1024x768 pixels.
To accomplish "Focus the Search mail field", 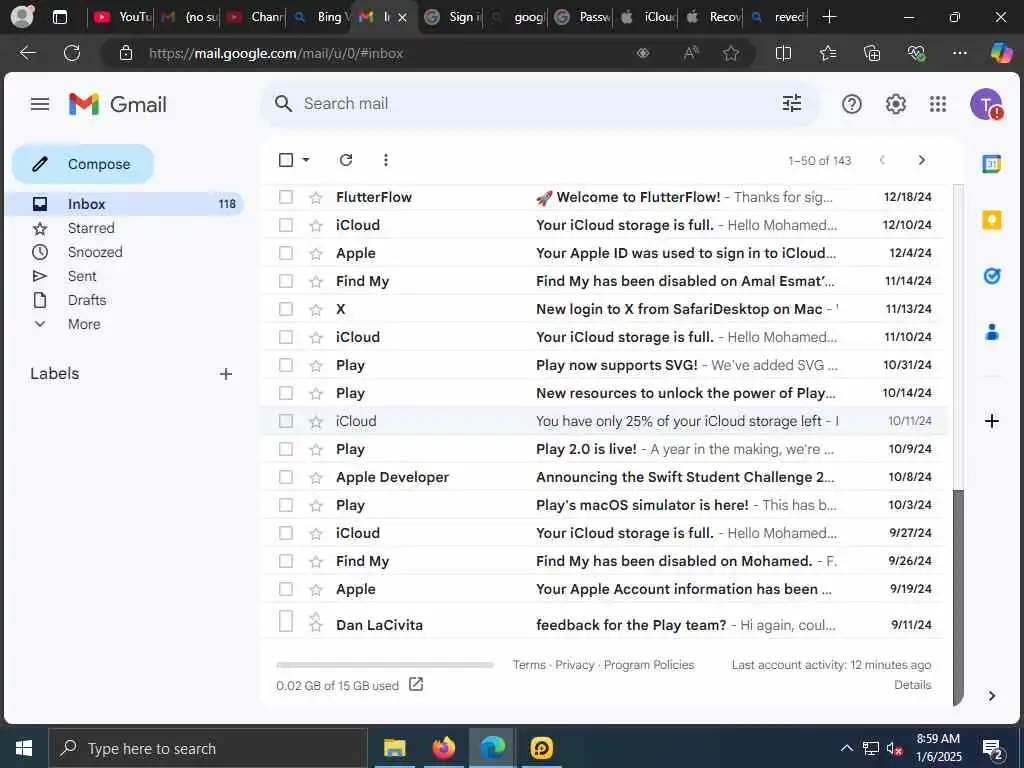I will [x=539, y=104].
